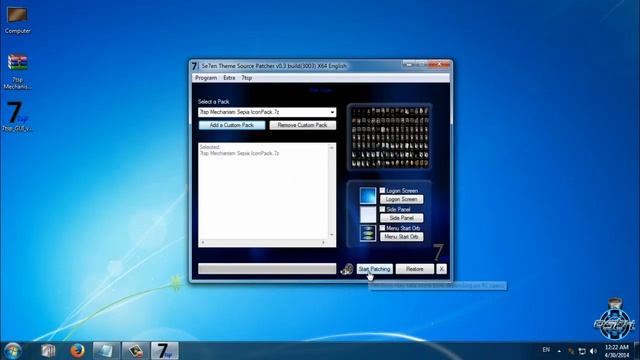
Task: Enable the Logon Screen checkbox
Action: 382,191
